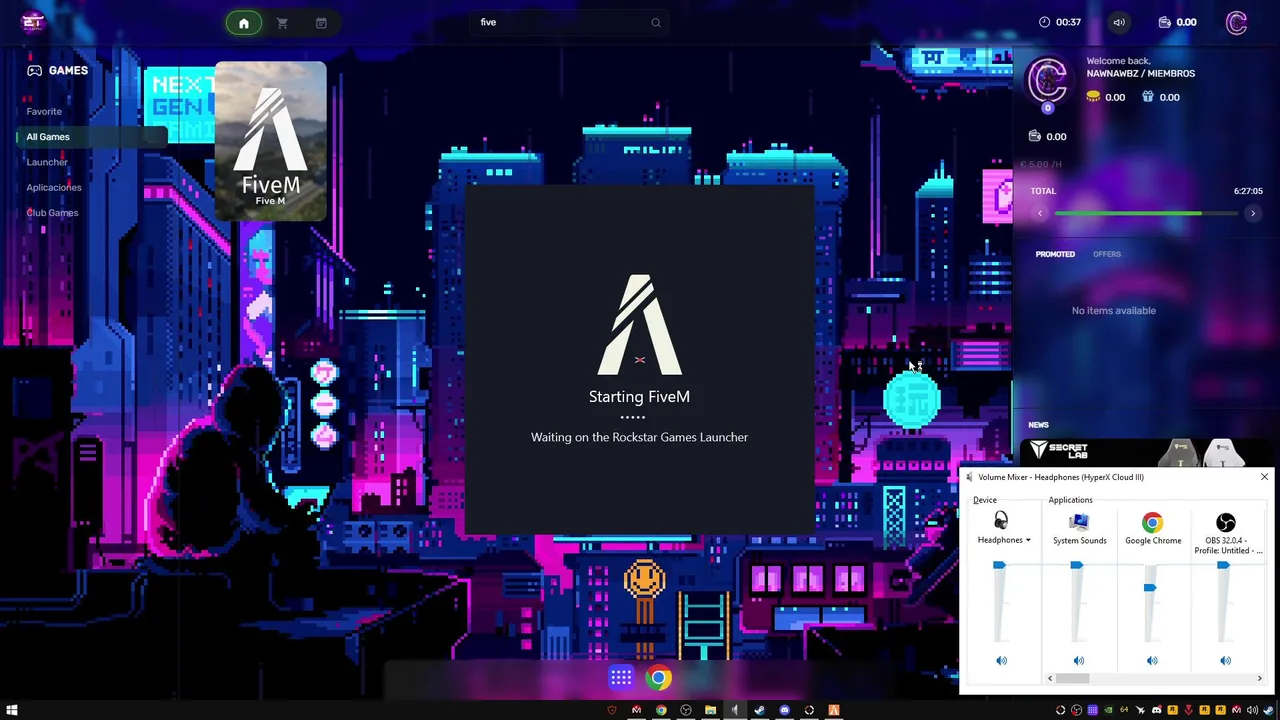Click the Volume Mixer right scroll arrow

click(x=1260, y=678)
